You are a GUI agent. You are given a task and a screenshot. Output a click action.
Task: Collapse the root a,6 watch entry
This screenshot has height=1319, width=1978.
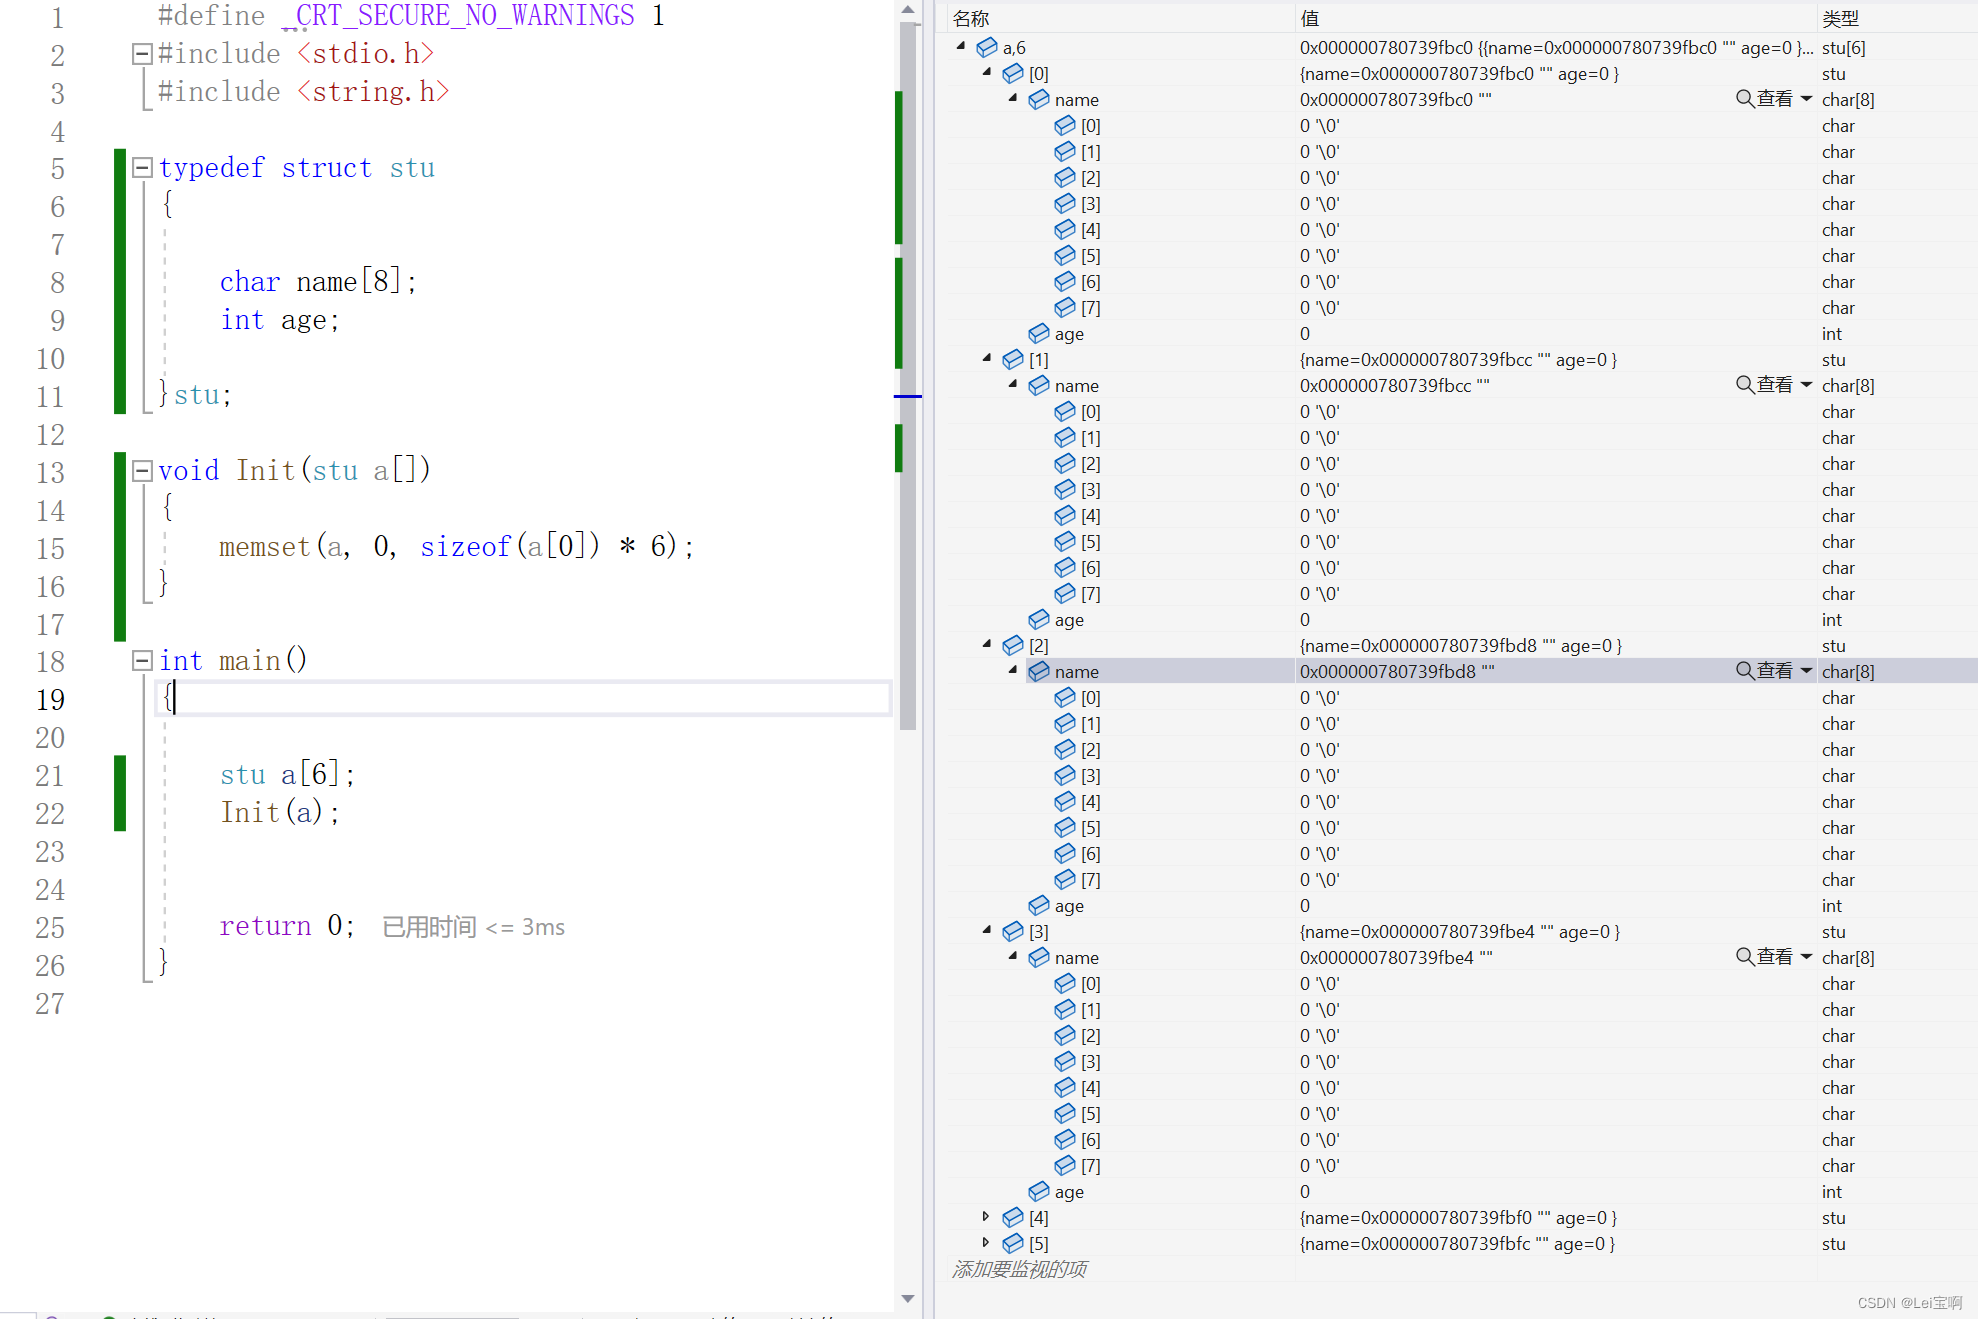961,46
